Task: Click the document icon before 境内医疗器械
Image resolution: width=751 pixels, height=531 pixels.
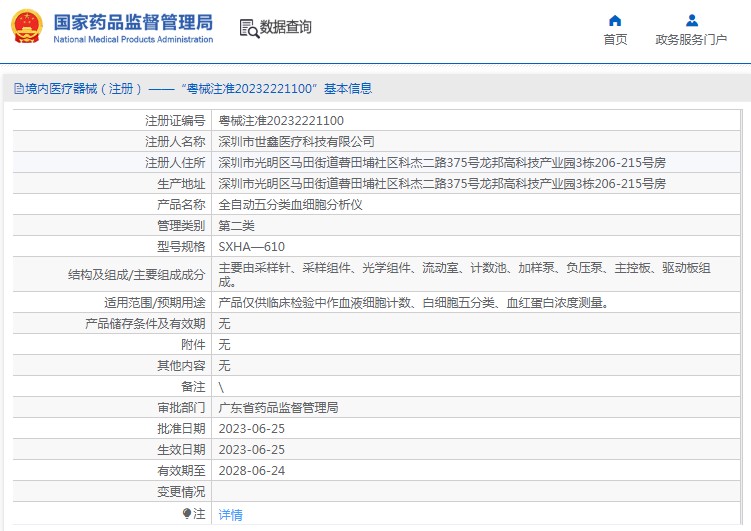Action: click(x=18, y=89)
